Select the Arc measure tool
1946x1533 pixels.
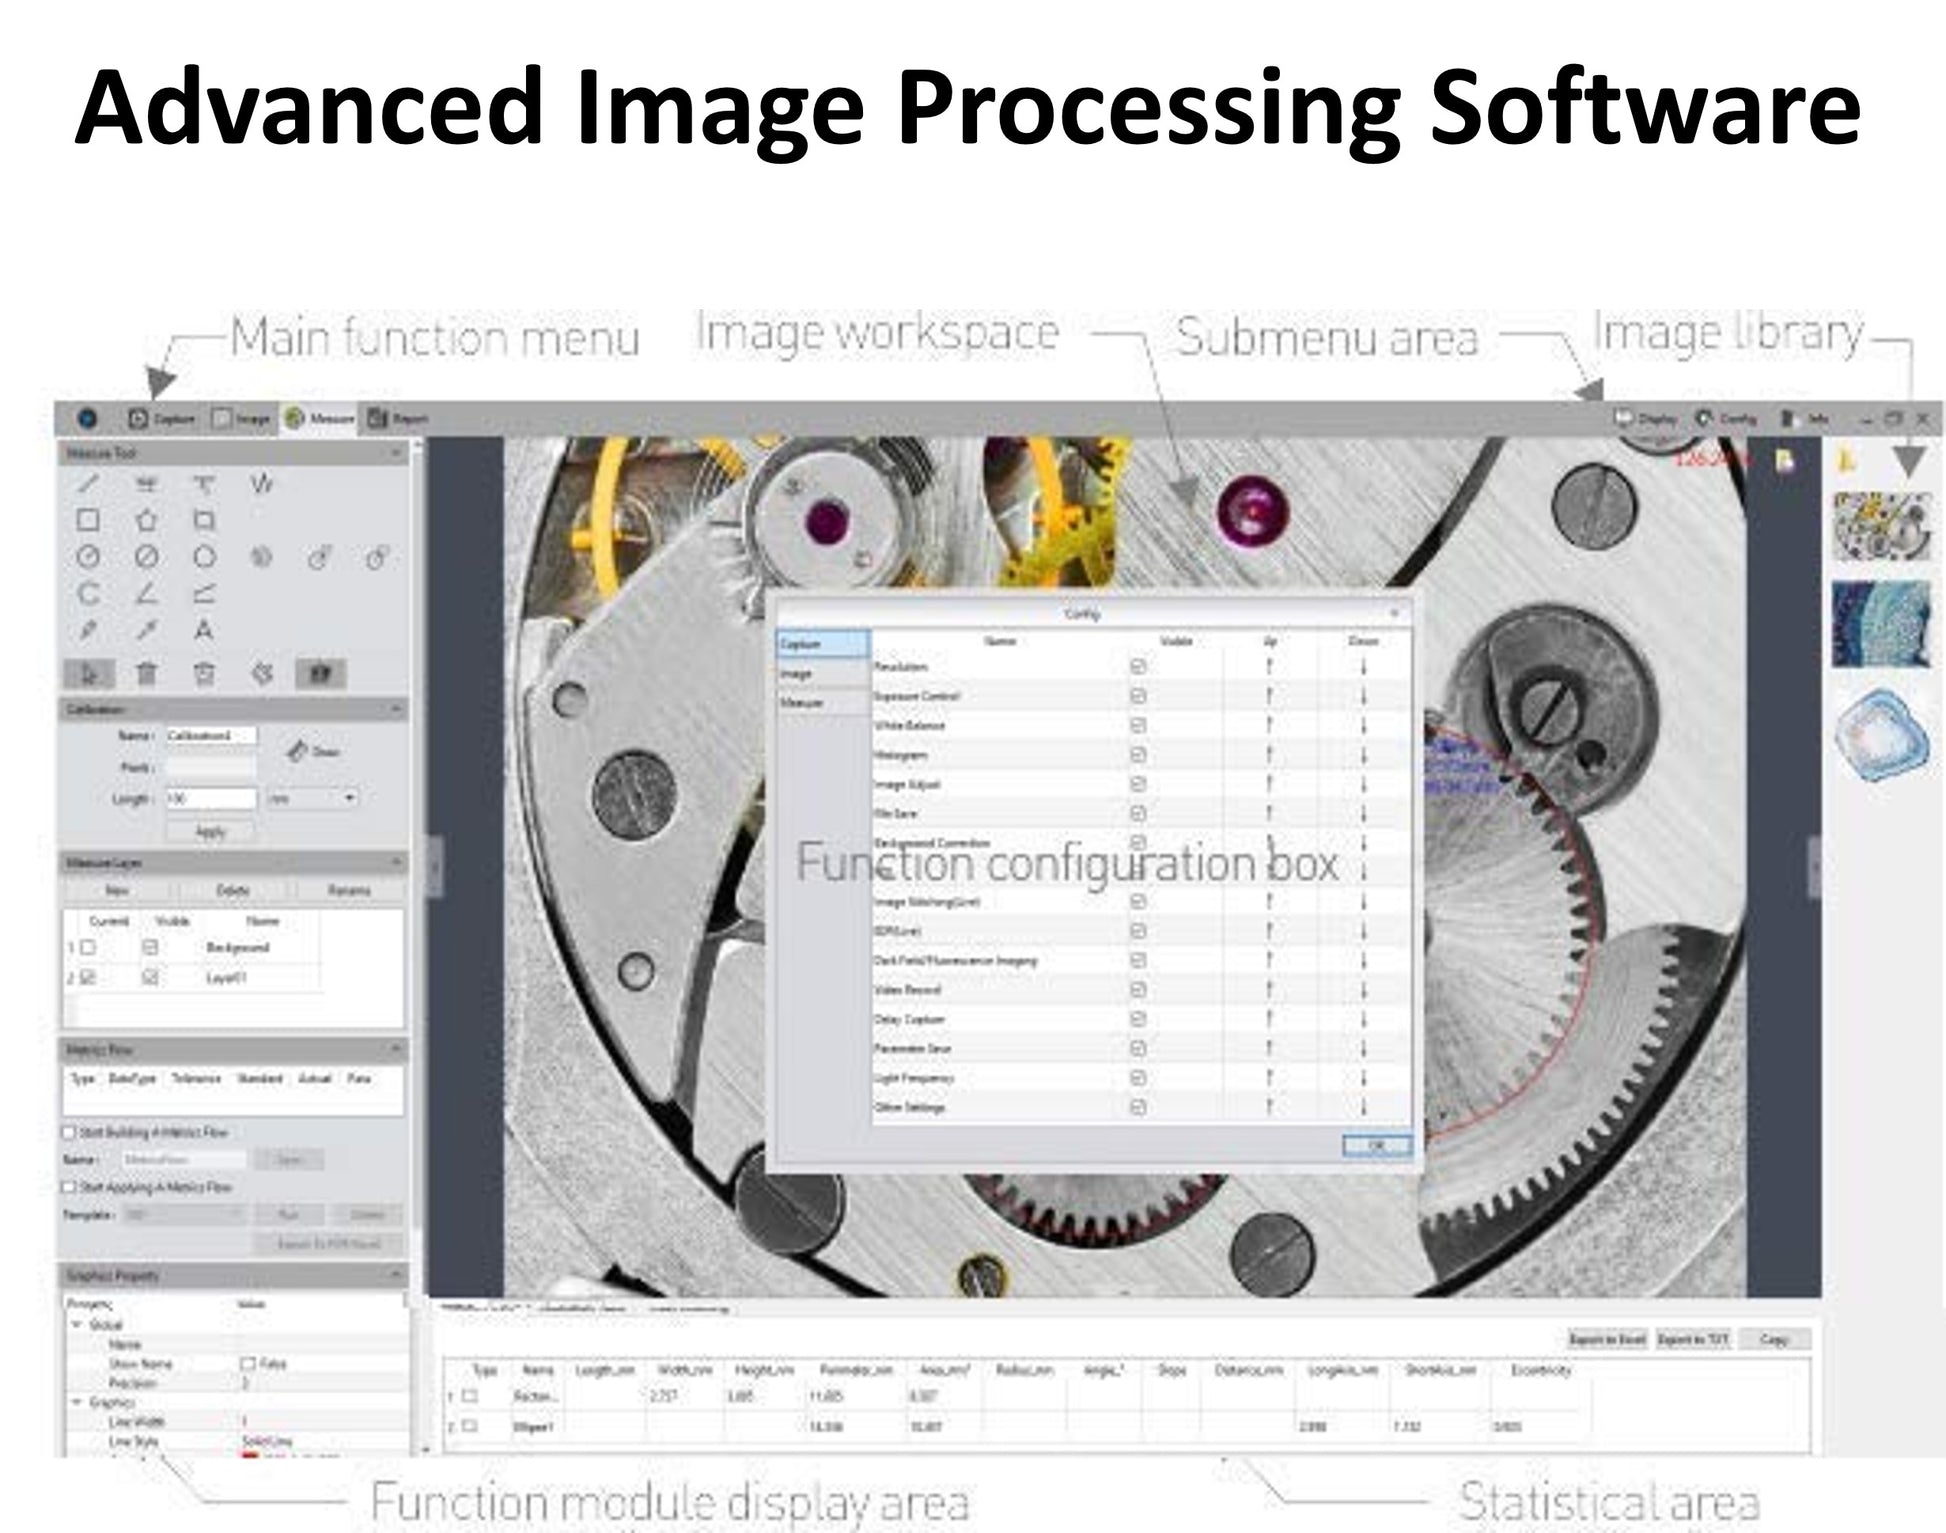(x=88, y=594)
